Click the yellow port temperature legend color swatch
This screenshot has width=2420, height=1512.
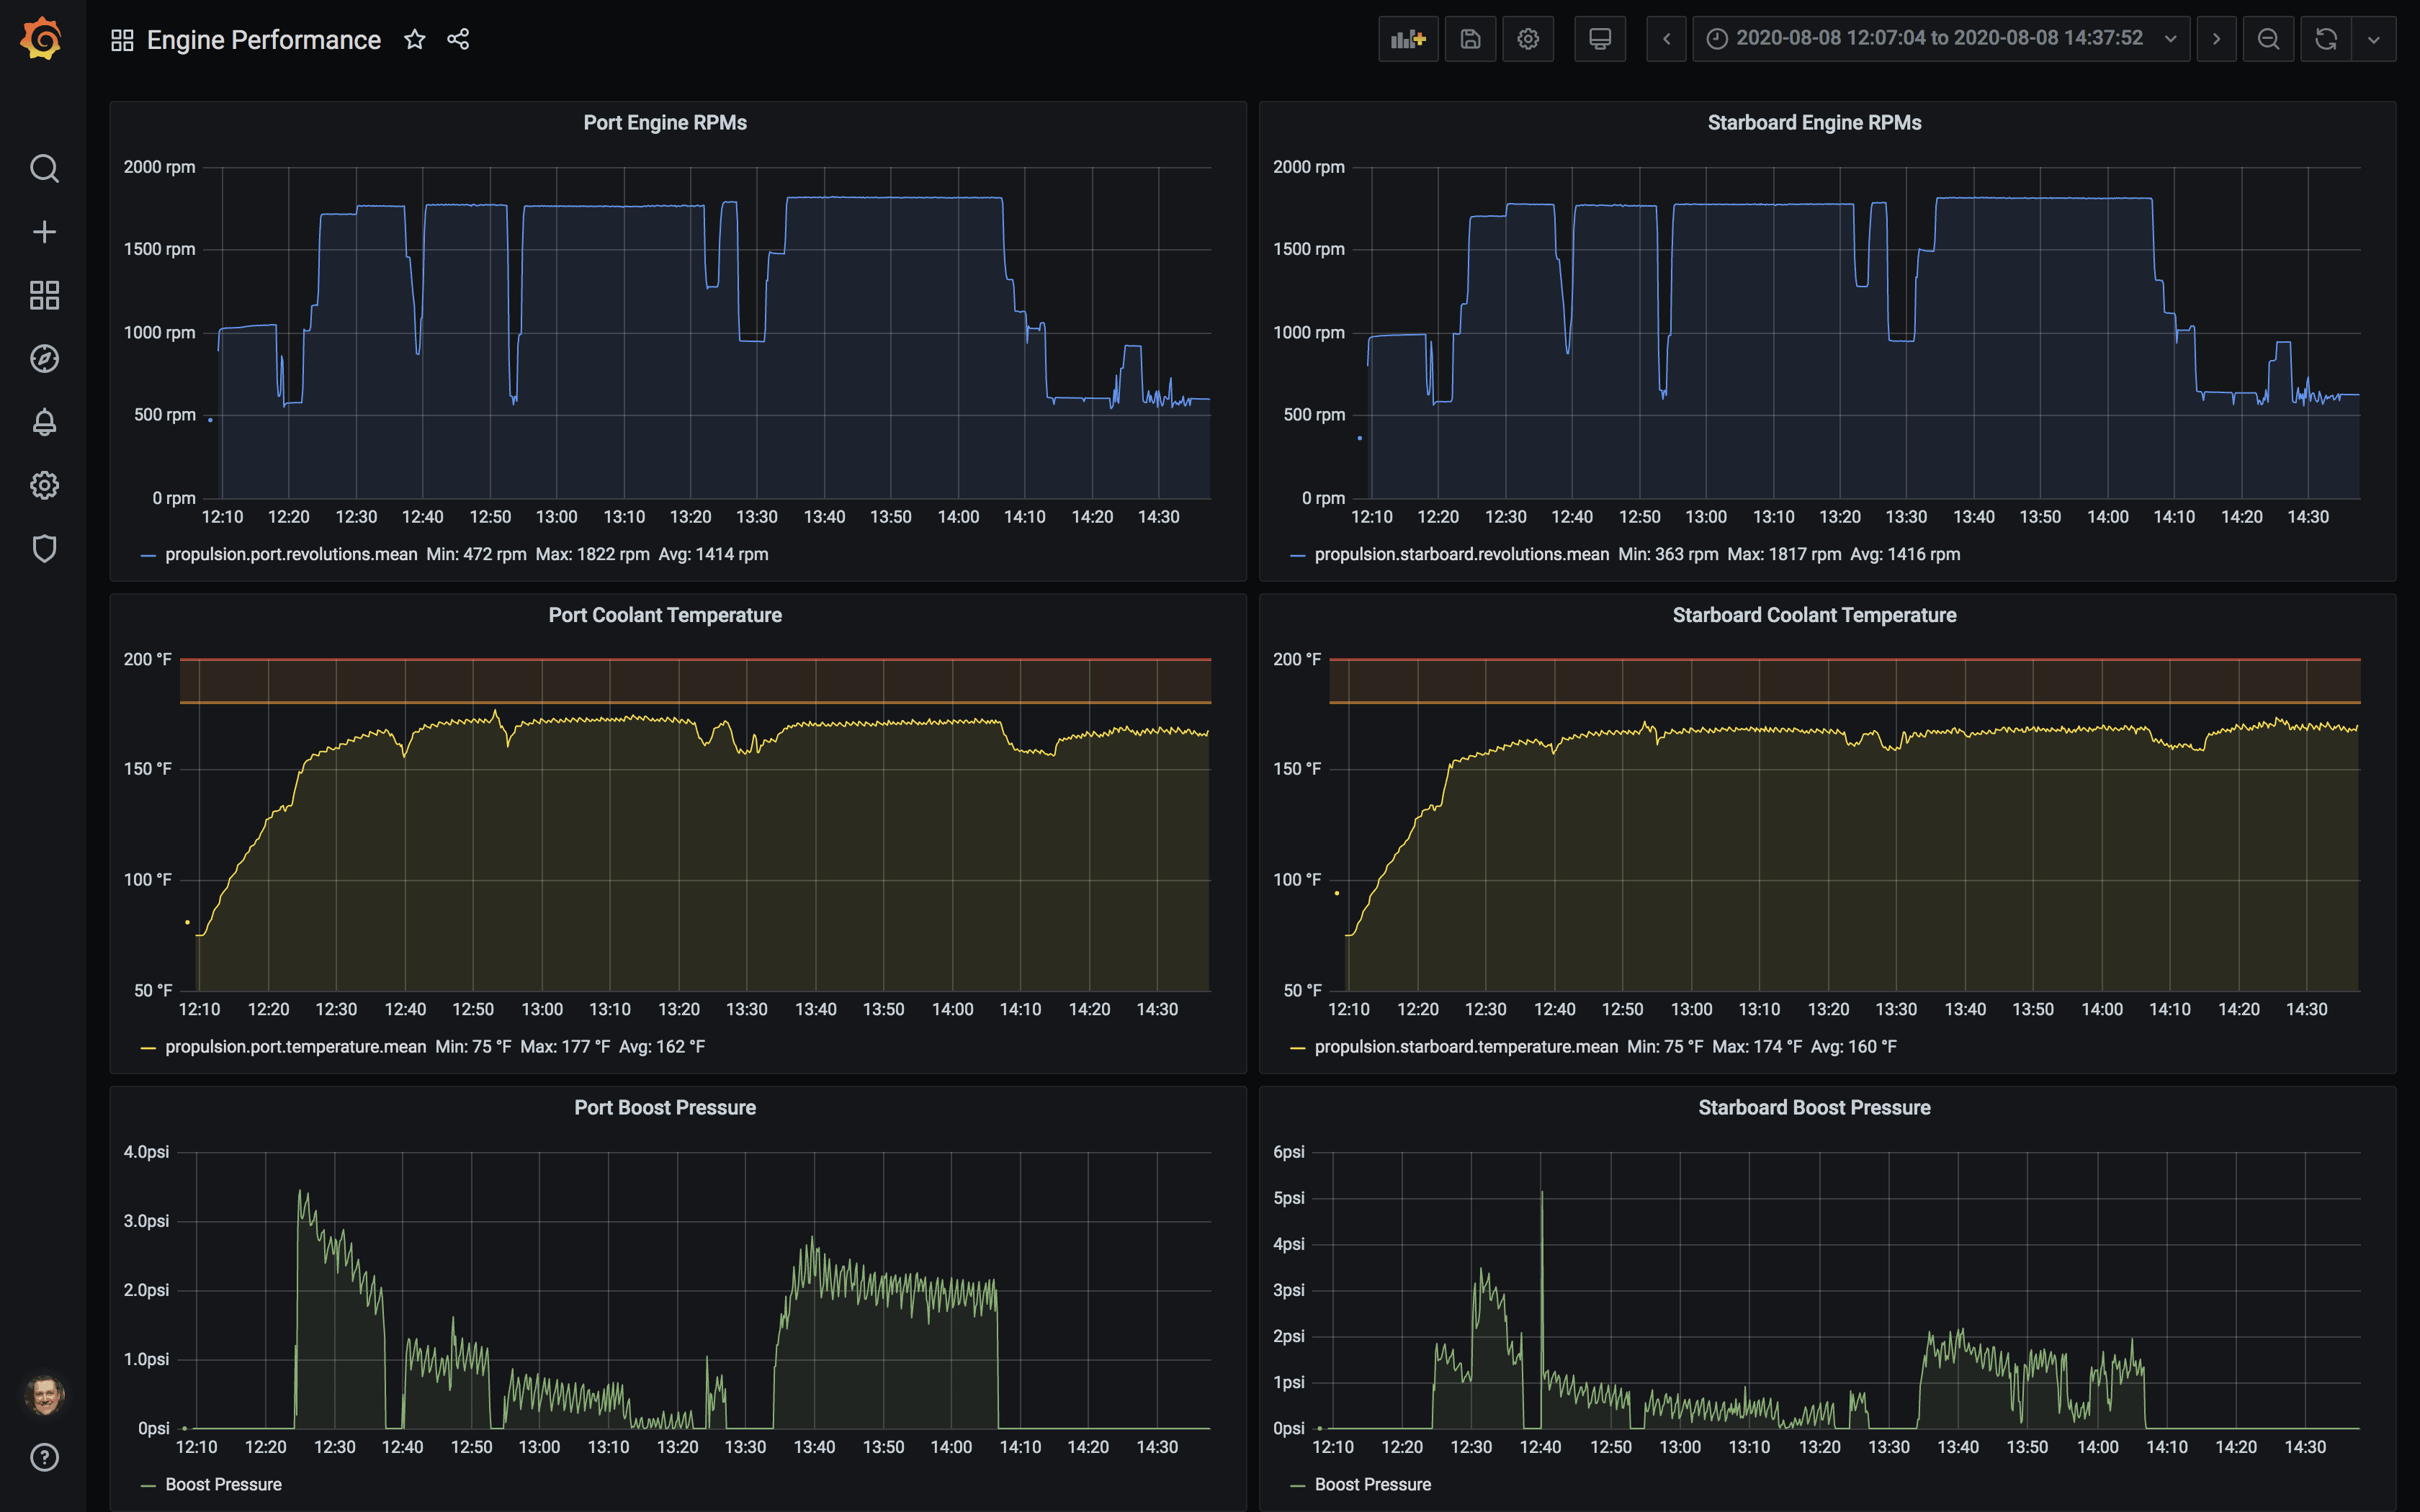[148, 1048]
